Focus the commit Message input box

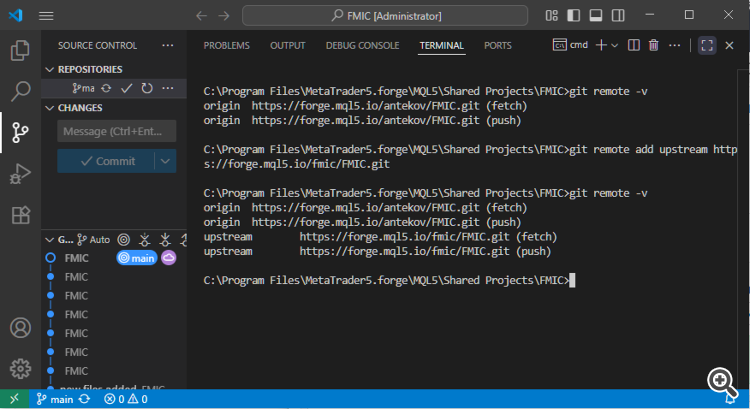pyautogui.click(x=117, y=131)
